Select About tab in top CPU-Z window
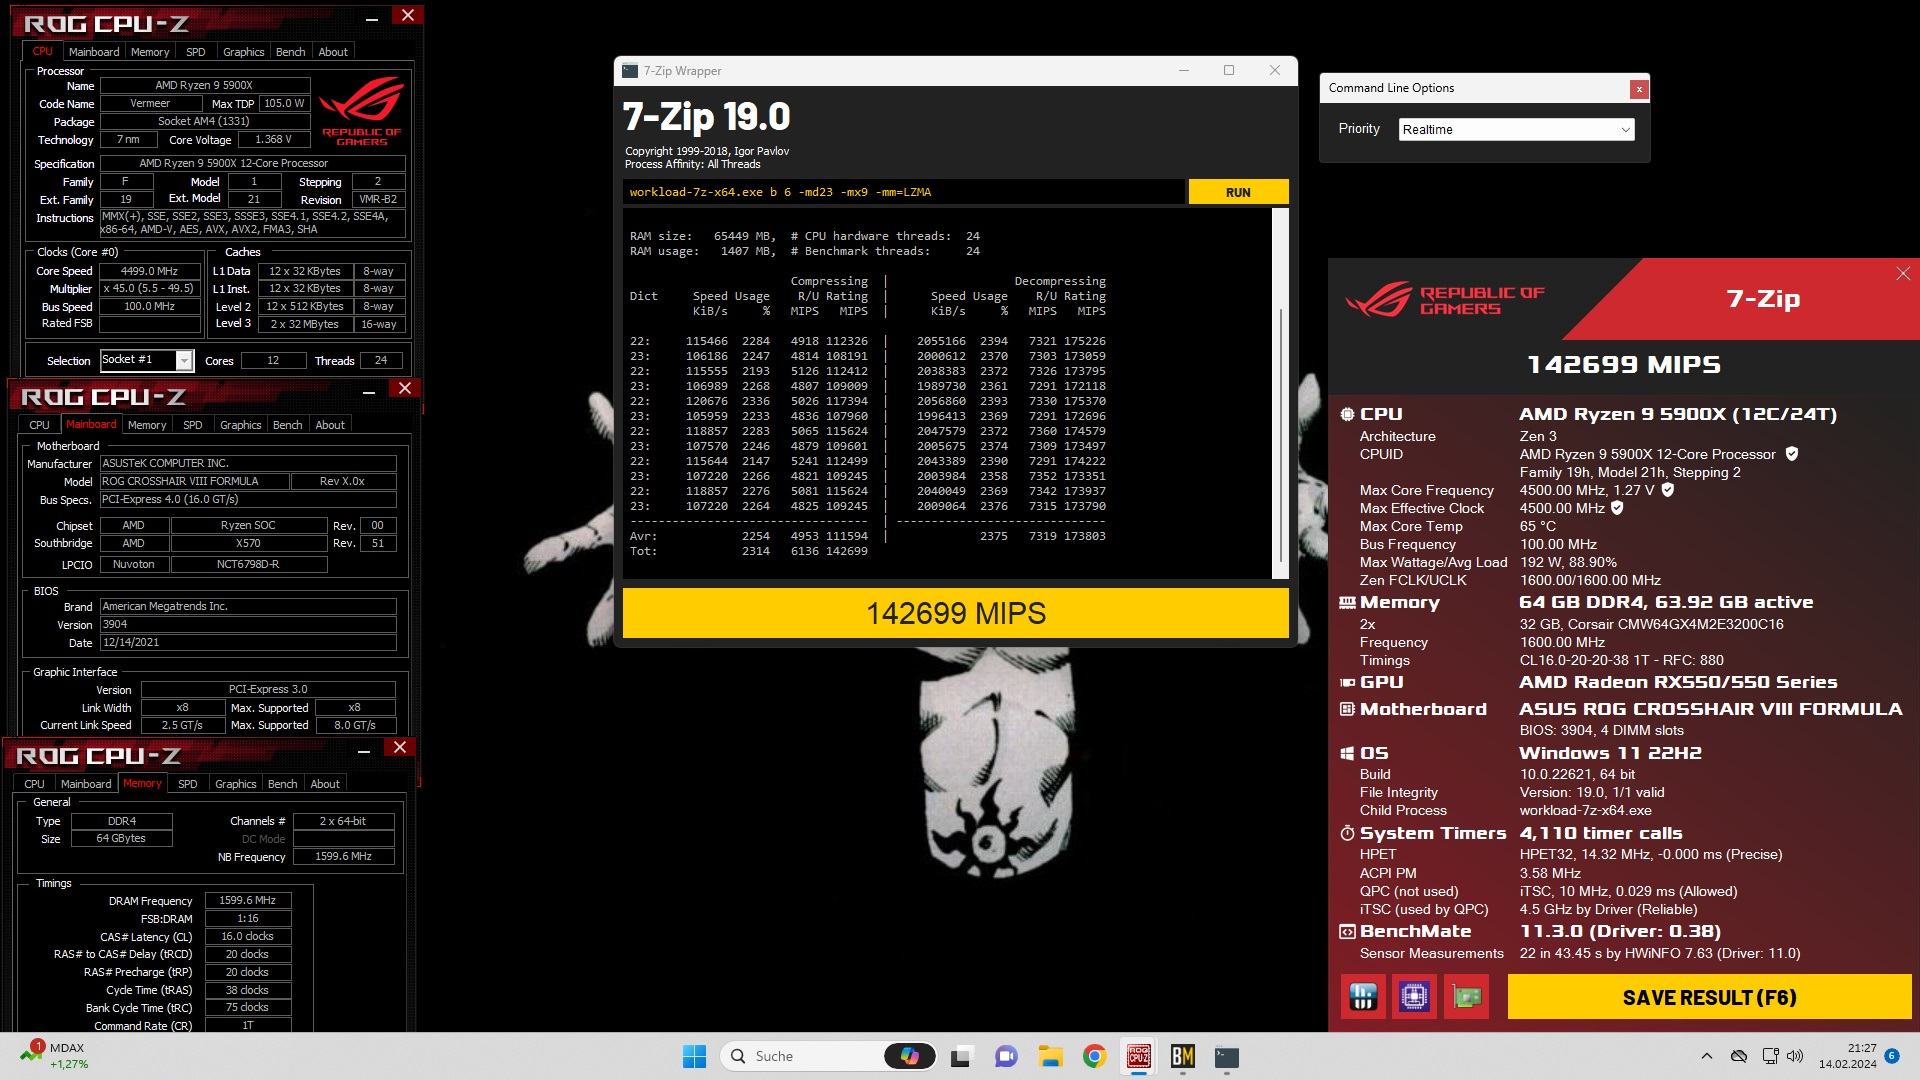The height and width of the screenshot is (1080, 1920). [333, 52]
